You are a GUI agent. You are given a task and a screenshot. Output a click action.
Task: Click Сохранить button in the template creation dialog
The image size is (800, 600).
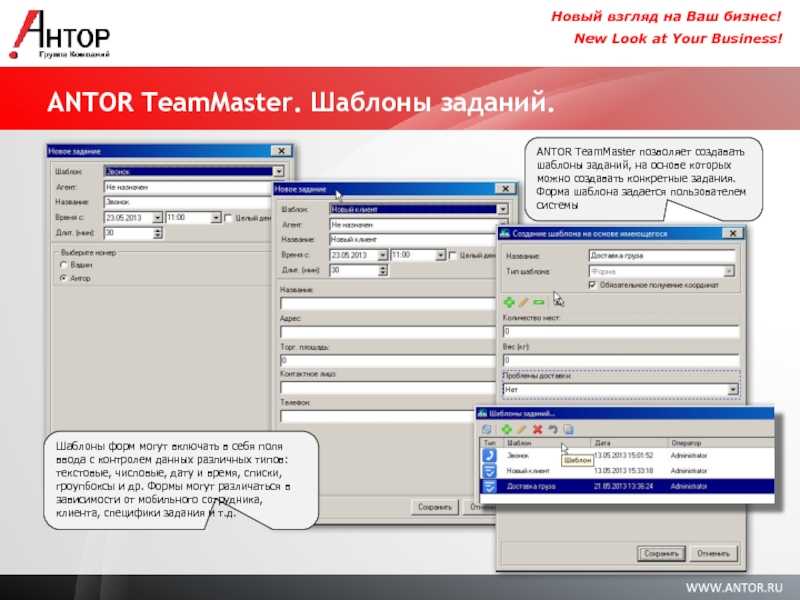(x=661, y=554)
